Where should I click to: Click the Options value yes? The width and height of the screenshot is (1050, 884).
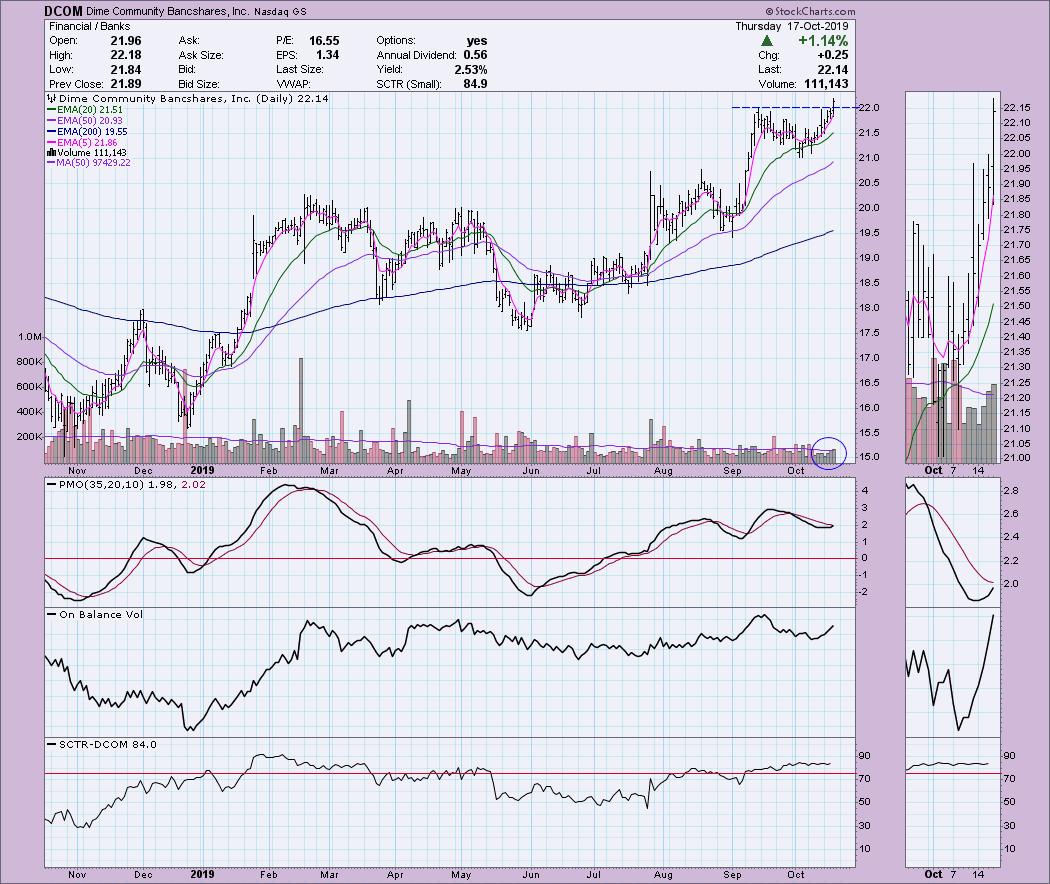(x=476, y=41)
